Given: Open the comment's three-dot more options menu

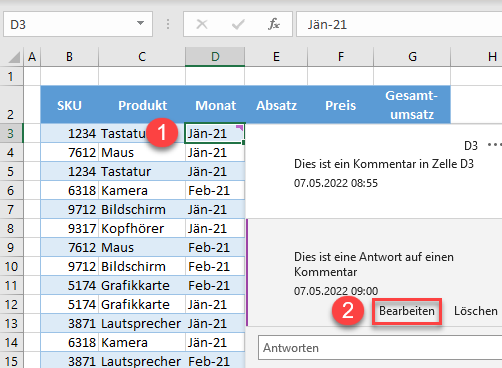Looking at the screenshot, I should pyautogui.click(x=495, y=145).
